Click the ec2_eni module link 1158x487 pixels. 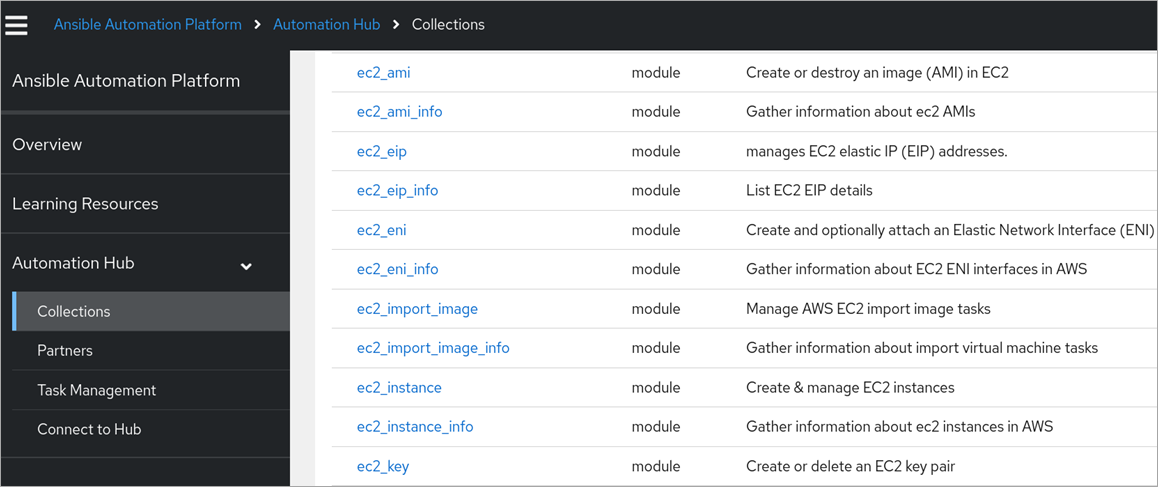381,230
